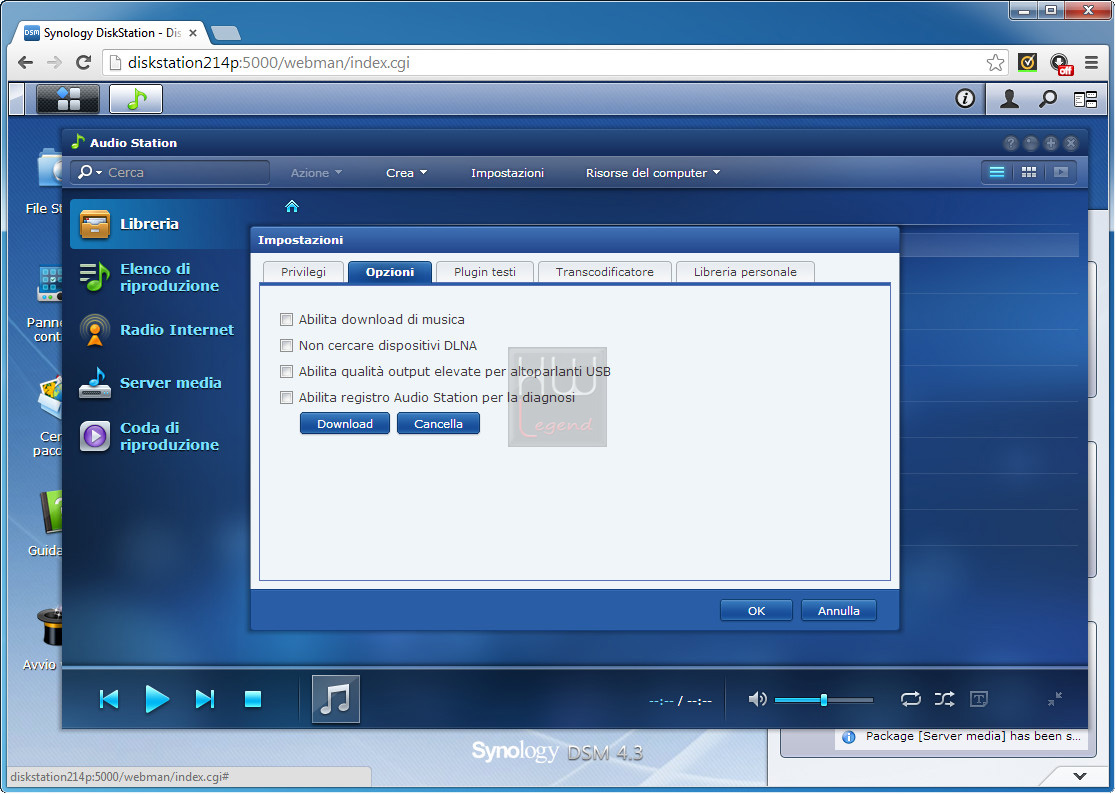
Task: Open the DSM main menu grid icon
Action: [68, 99]
